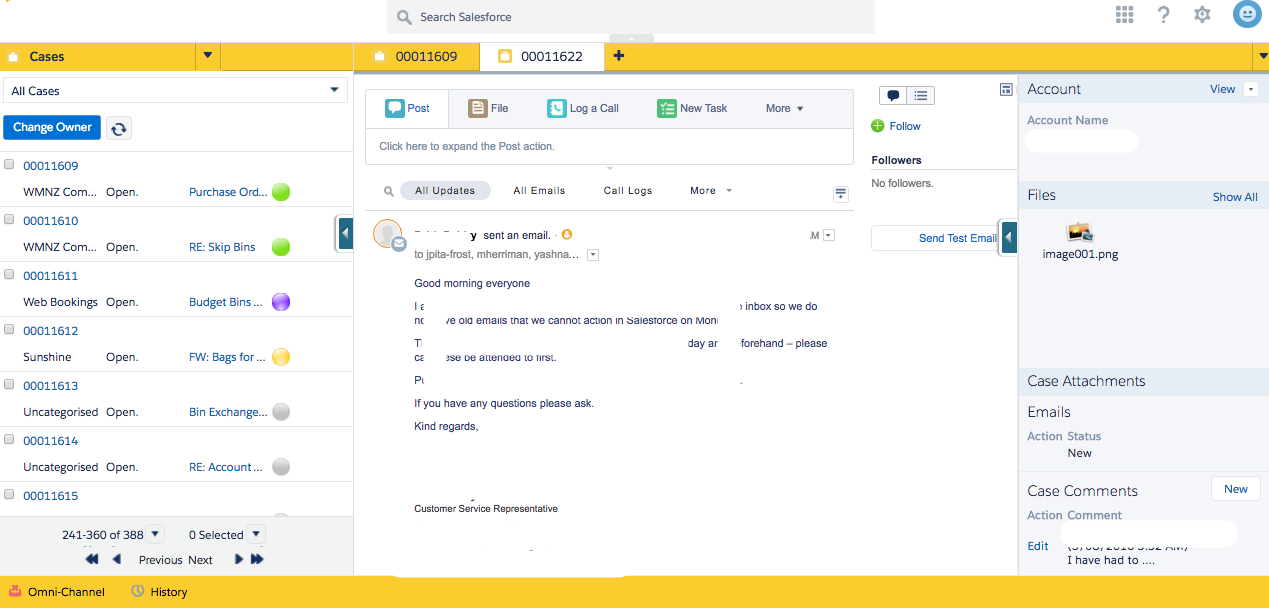Switch to the 00011609 case tab

click(x=416, y=56)
